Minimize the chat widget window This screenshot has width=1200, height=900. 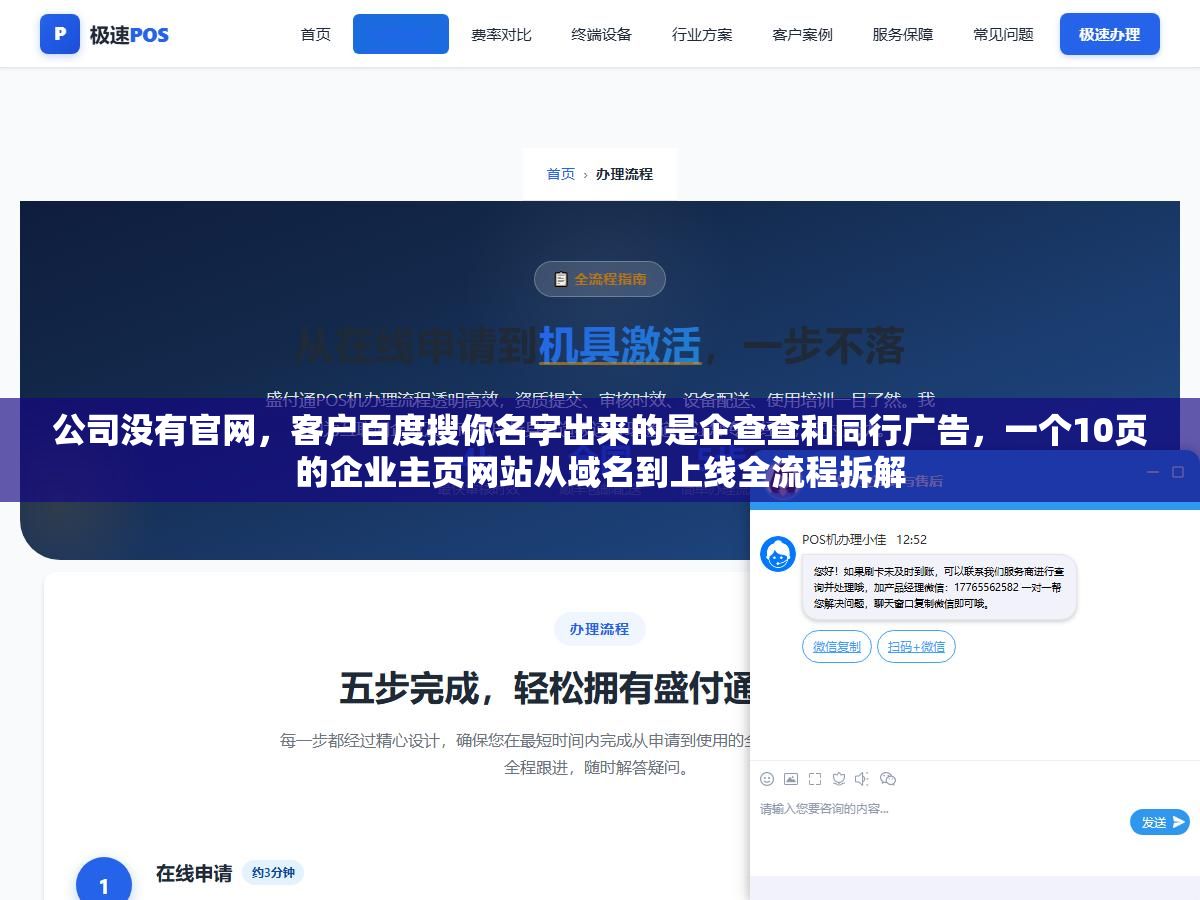[1151, 472]
